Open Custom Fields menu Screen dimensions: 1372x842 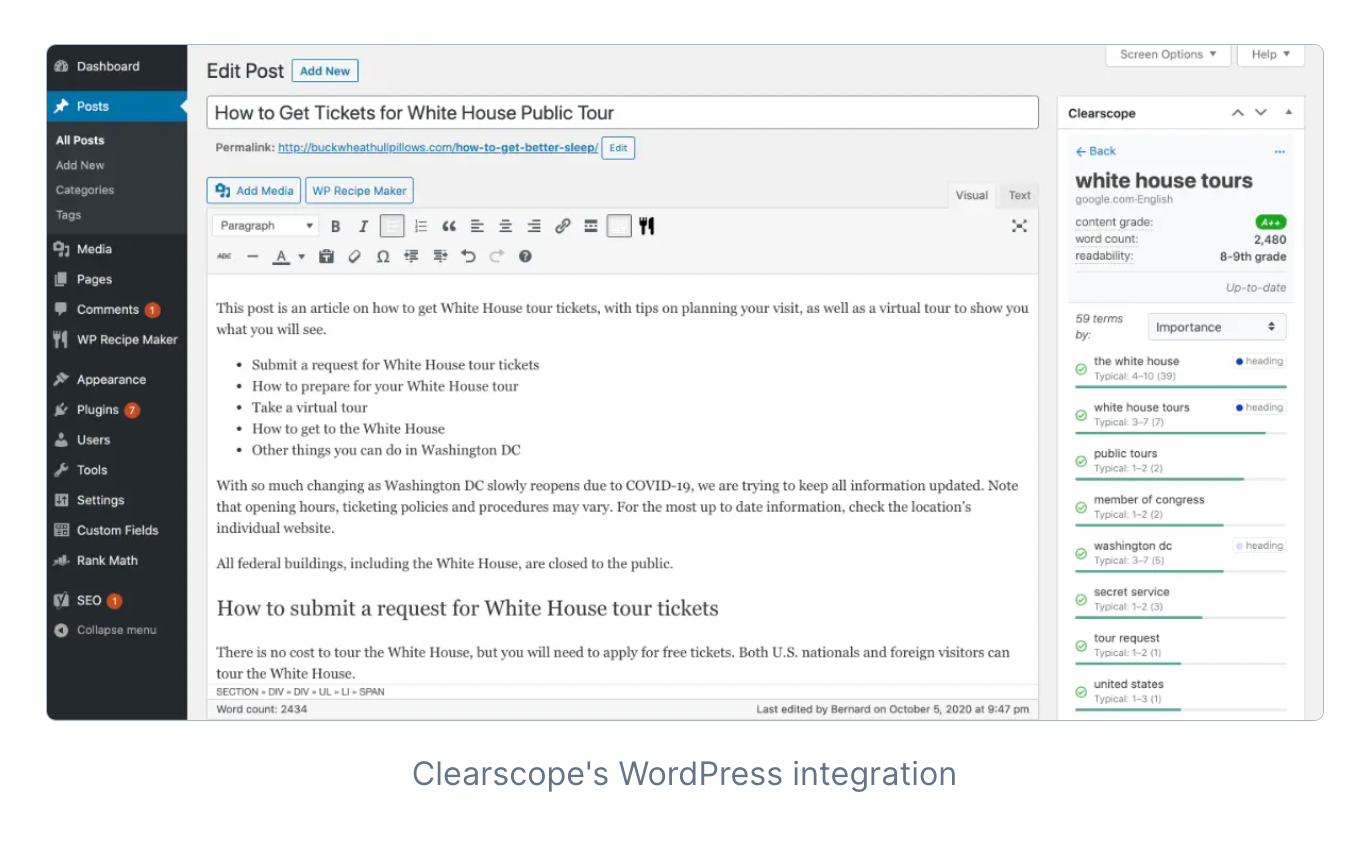[x=117, y=530]
